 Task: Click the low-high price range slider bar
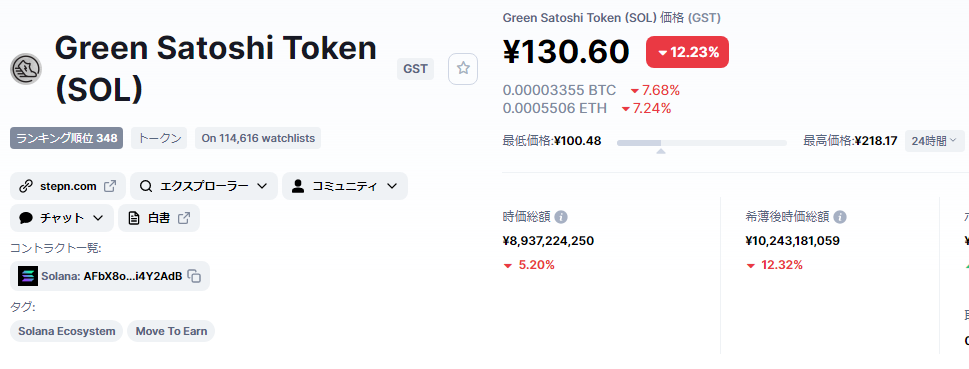701,143
